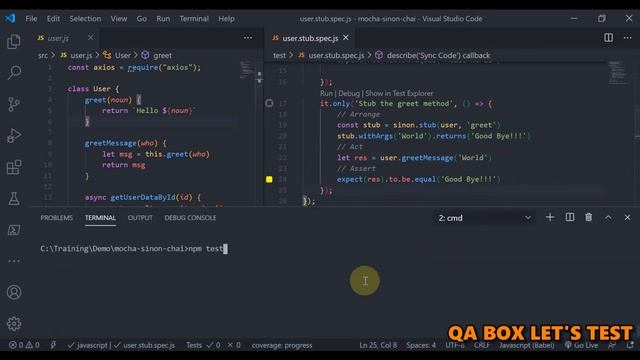Open the Manage gear icon
This screenshot has height=360, width=640.
[14, 324]
